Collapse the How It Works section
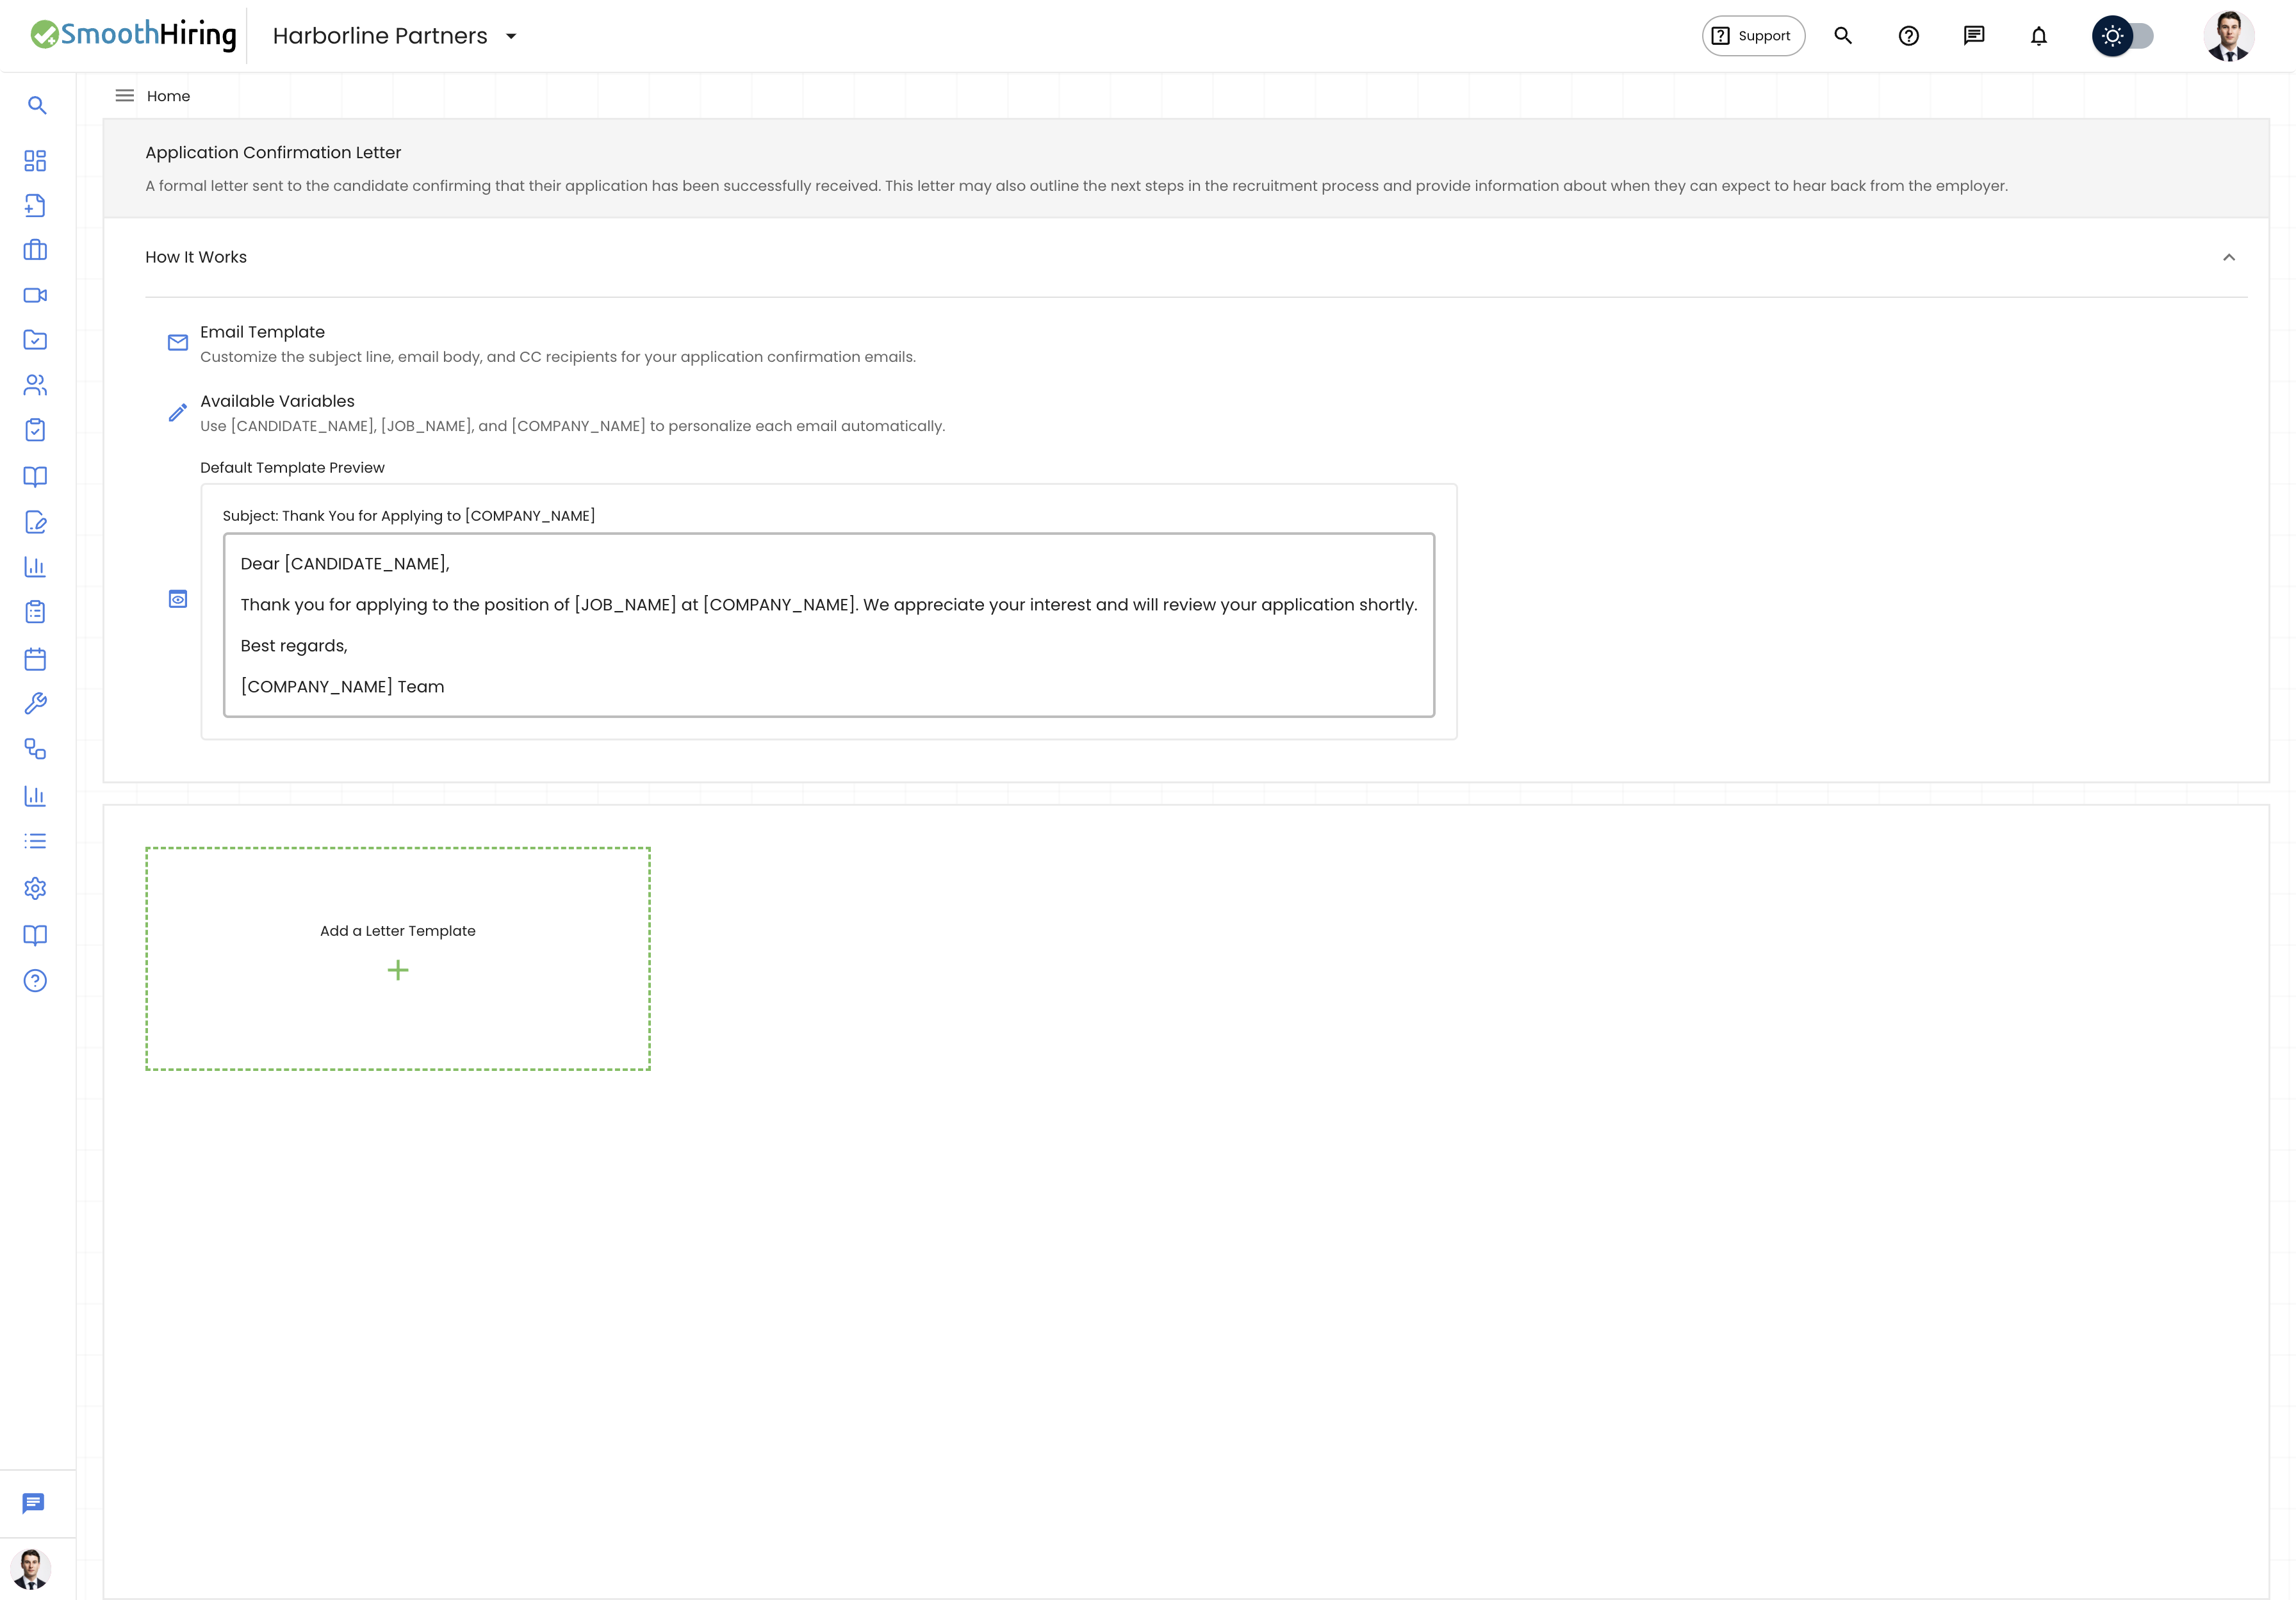Image resolution: width=2296 pixels, height=1600 pixels. coord(2229,257)
